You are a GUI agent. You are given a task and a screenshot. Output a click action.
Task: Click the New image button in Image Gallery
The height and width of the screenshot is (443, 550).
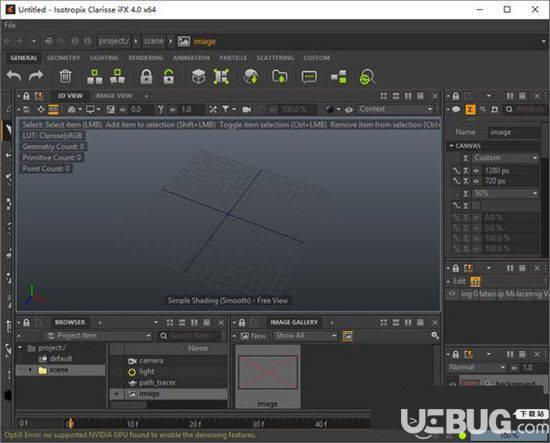coord(253,336)
